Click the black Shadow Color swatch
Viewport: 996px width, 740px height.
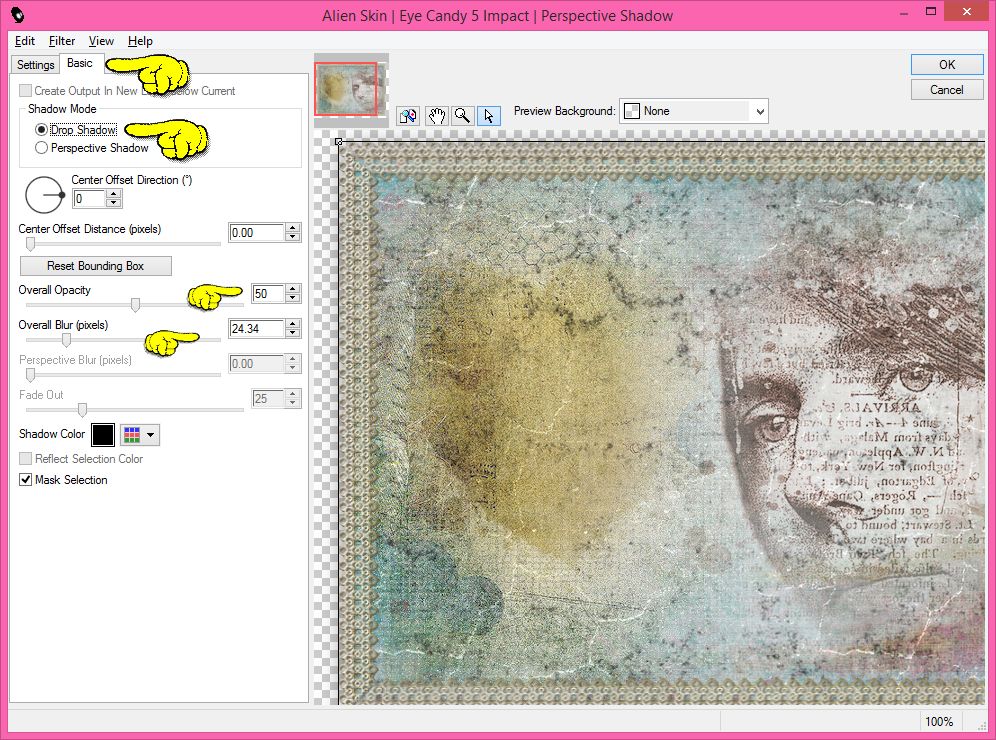pos(103,434)
